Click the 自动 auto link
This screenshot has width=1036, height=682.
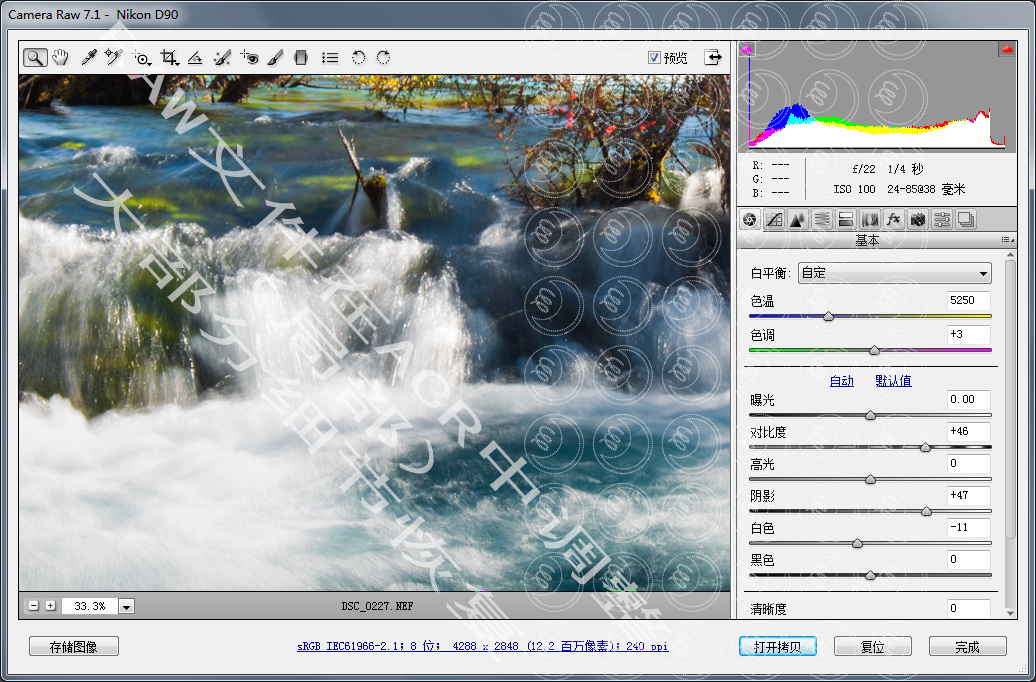[x=841, y=381]
